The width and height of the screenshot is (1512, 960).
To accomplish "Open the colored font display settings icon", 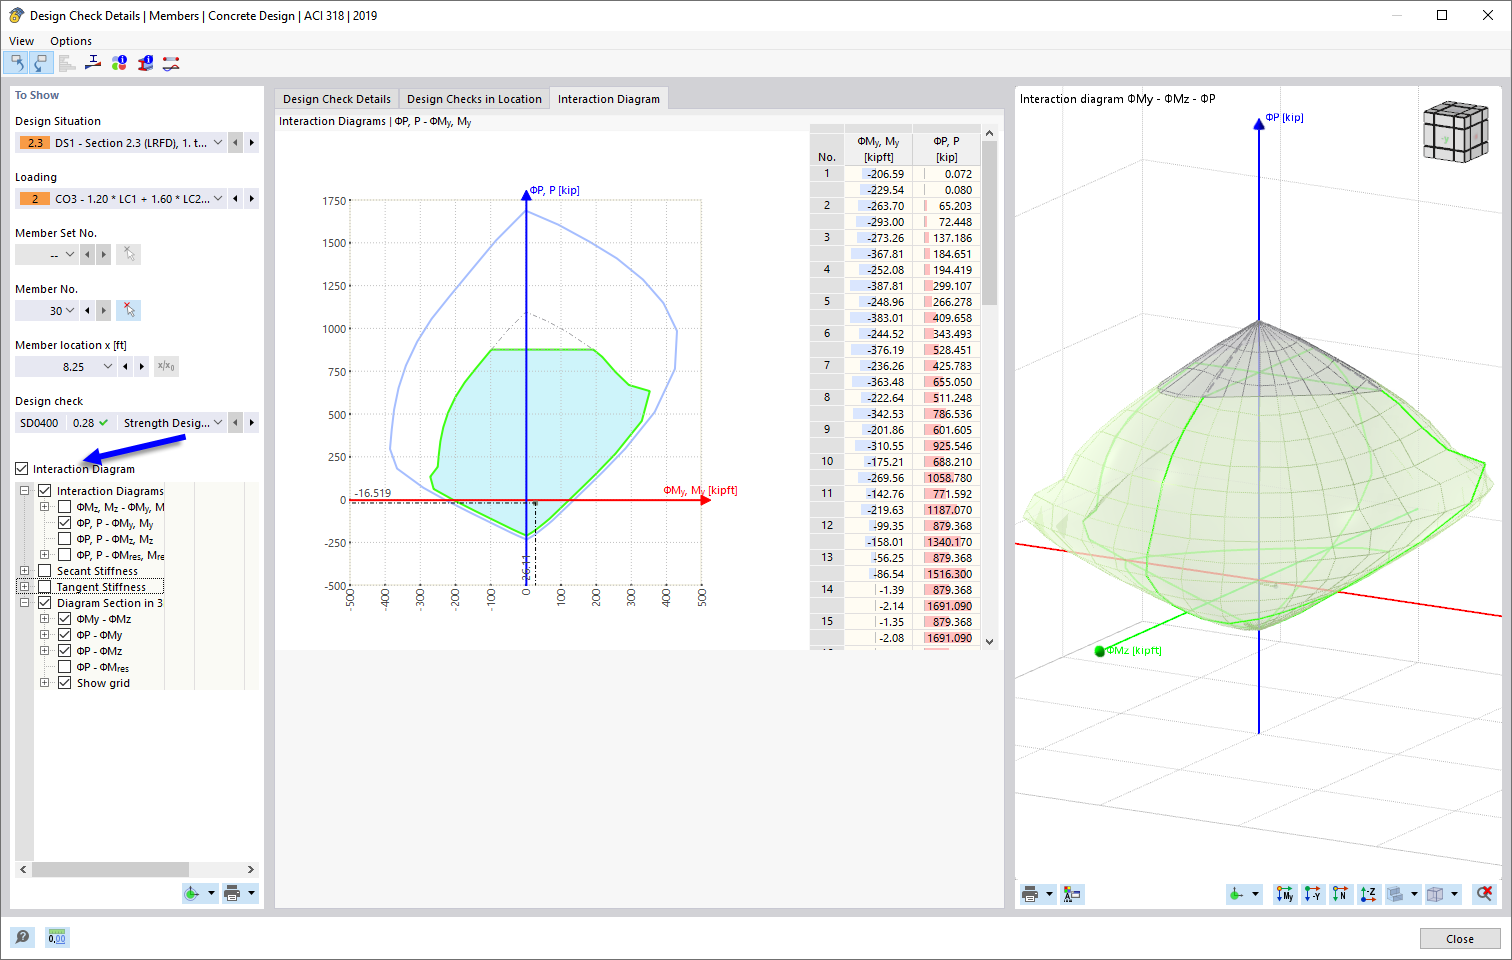I will pyautogui.click(x=1072, y=894).
